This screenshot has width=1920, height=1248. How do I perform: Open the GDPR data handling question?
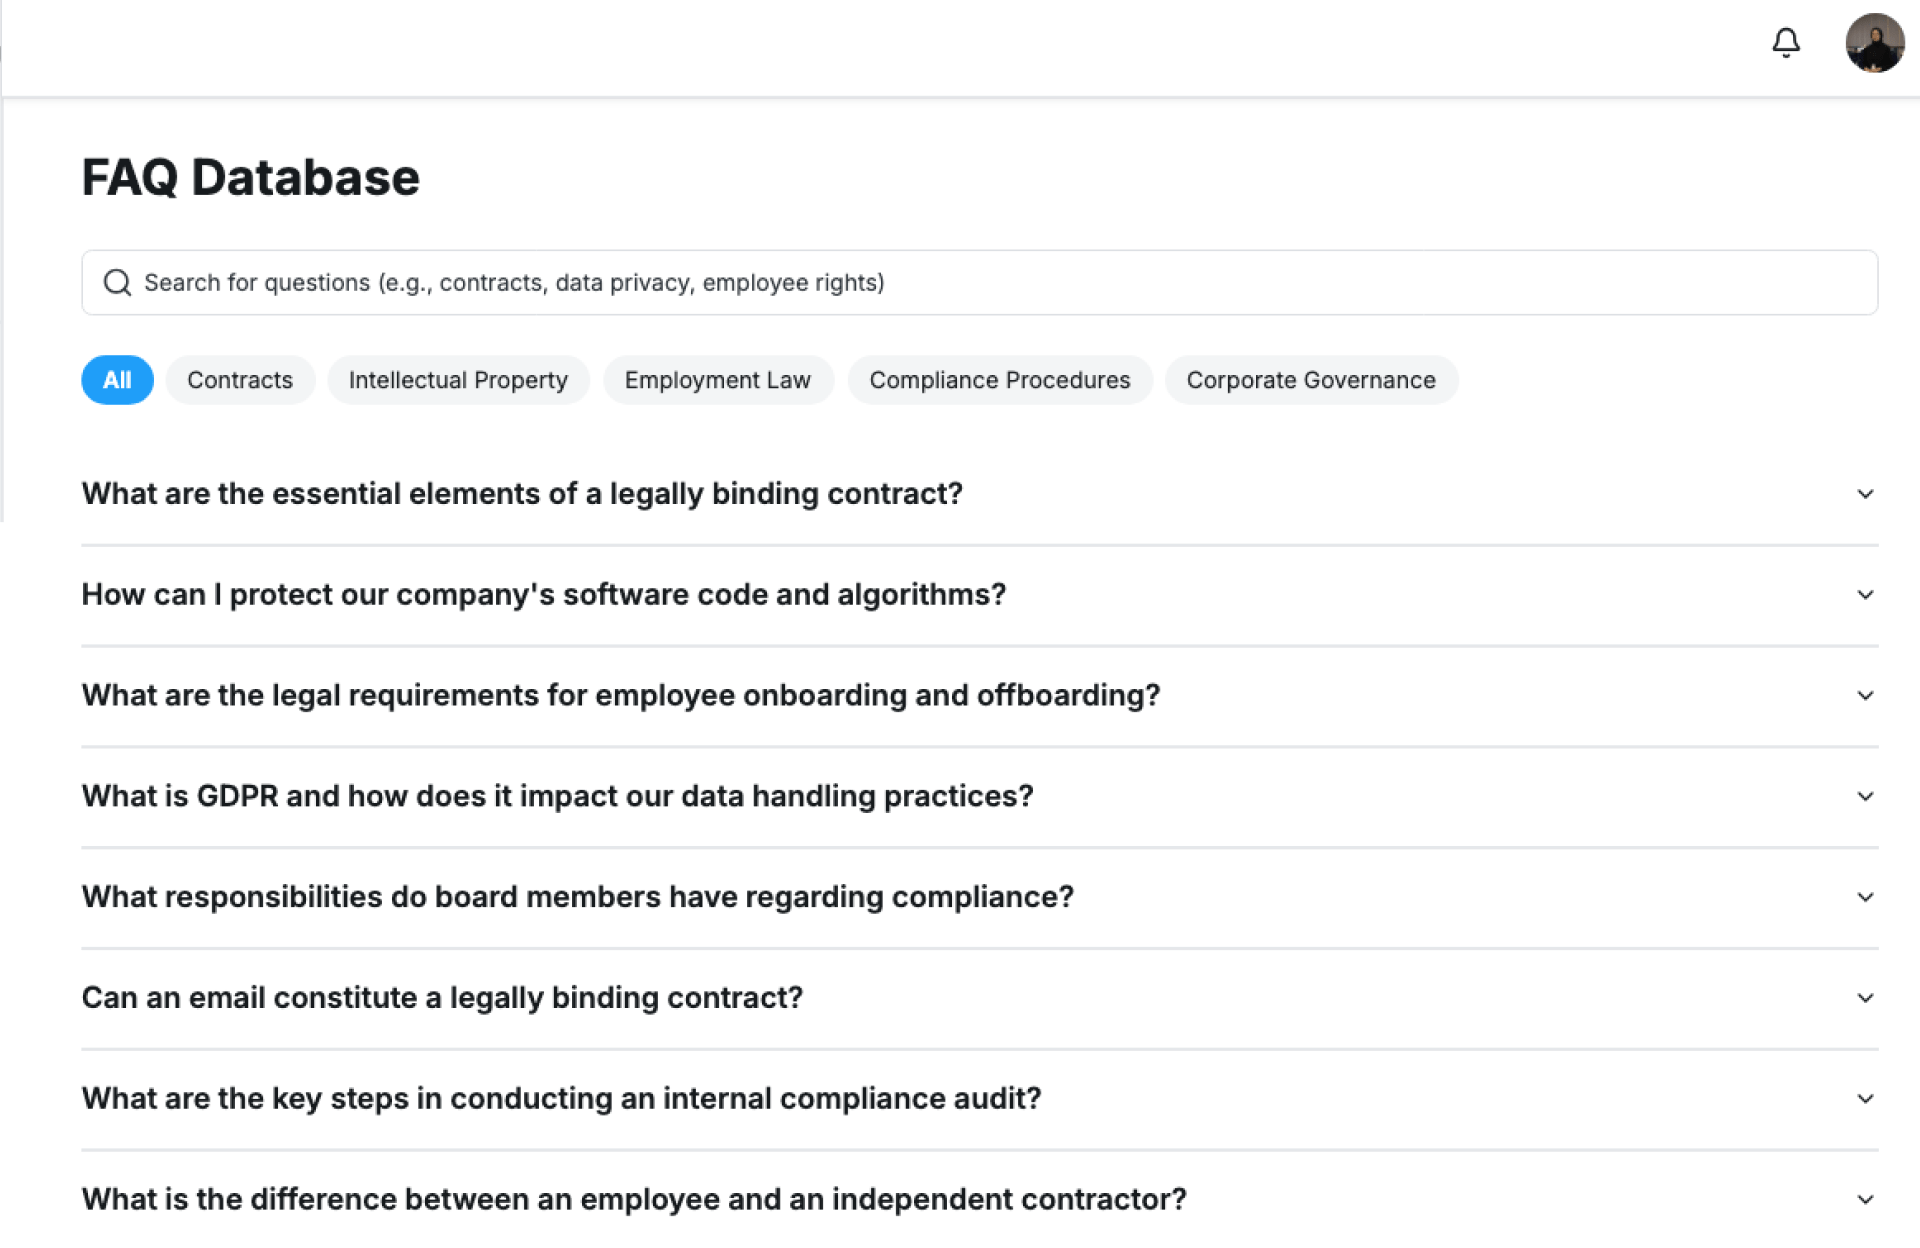(557, 796)
